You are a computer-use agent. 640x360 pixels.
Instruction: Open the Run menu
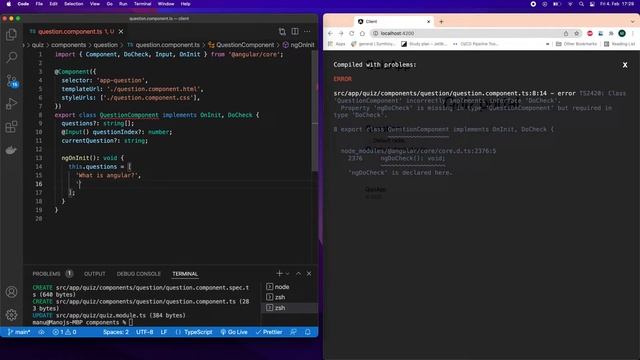point(123,4)
